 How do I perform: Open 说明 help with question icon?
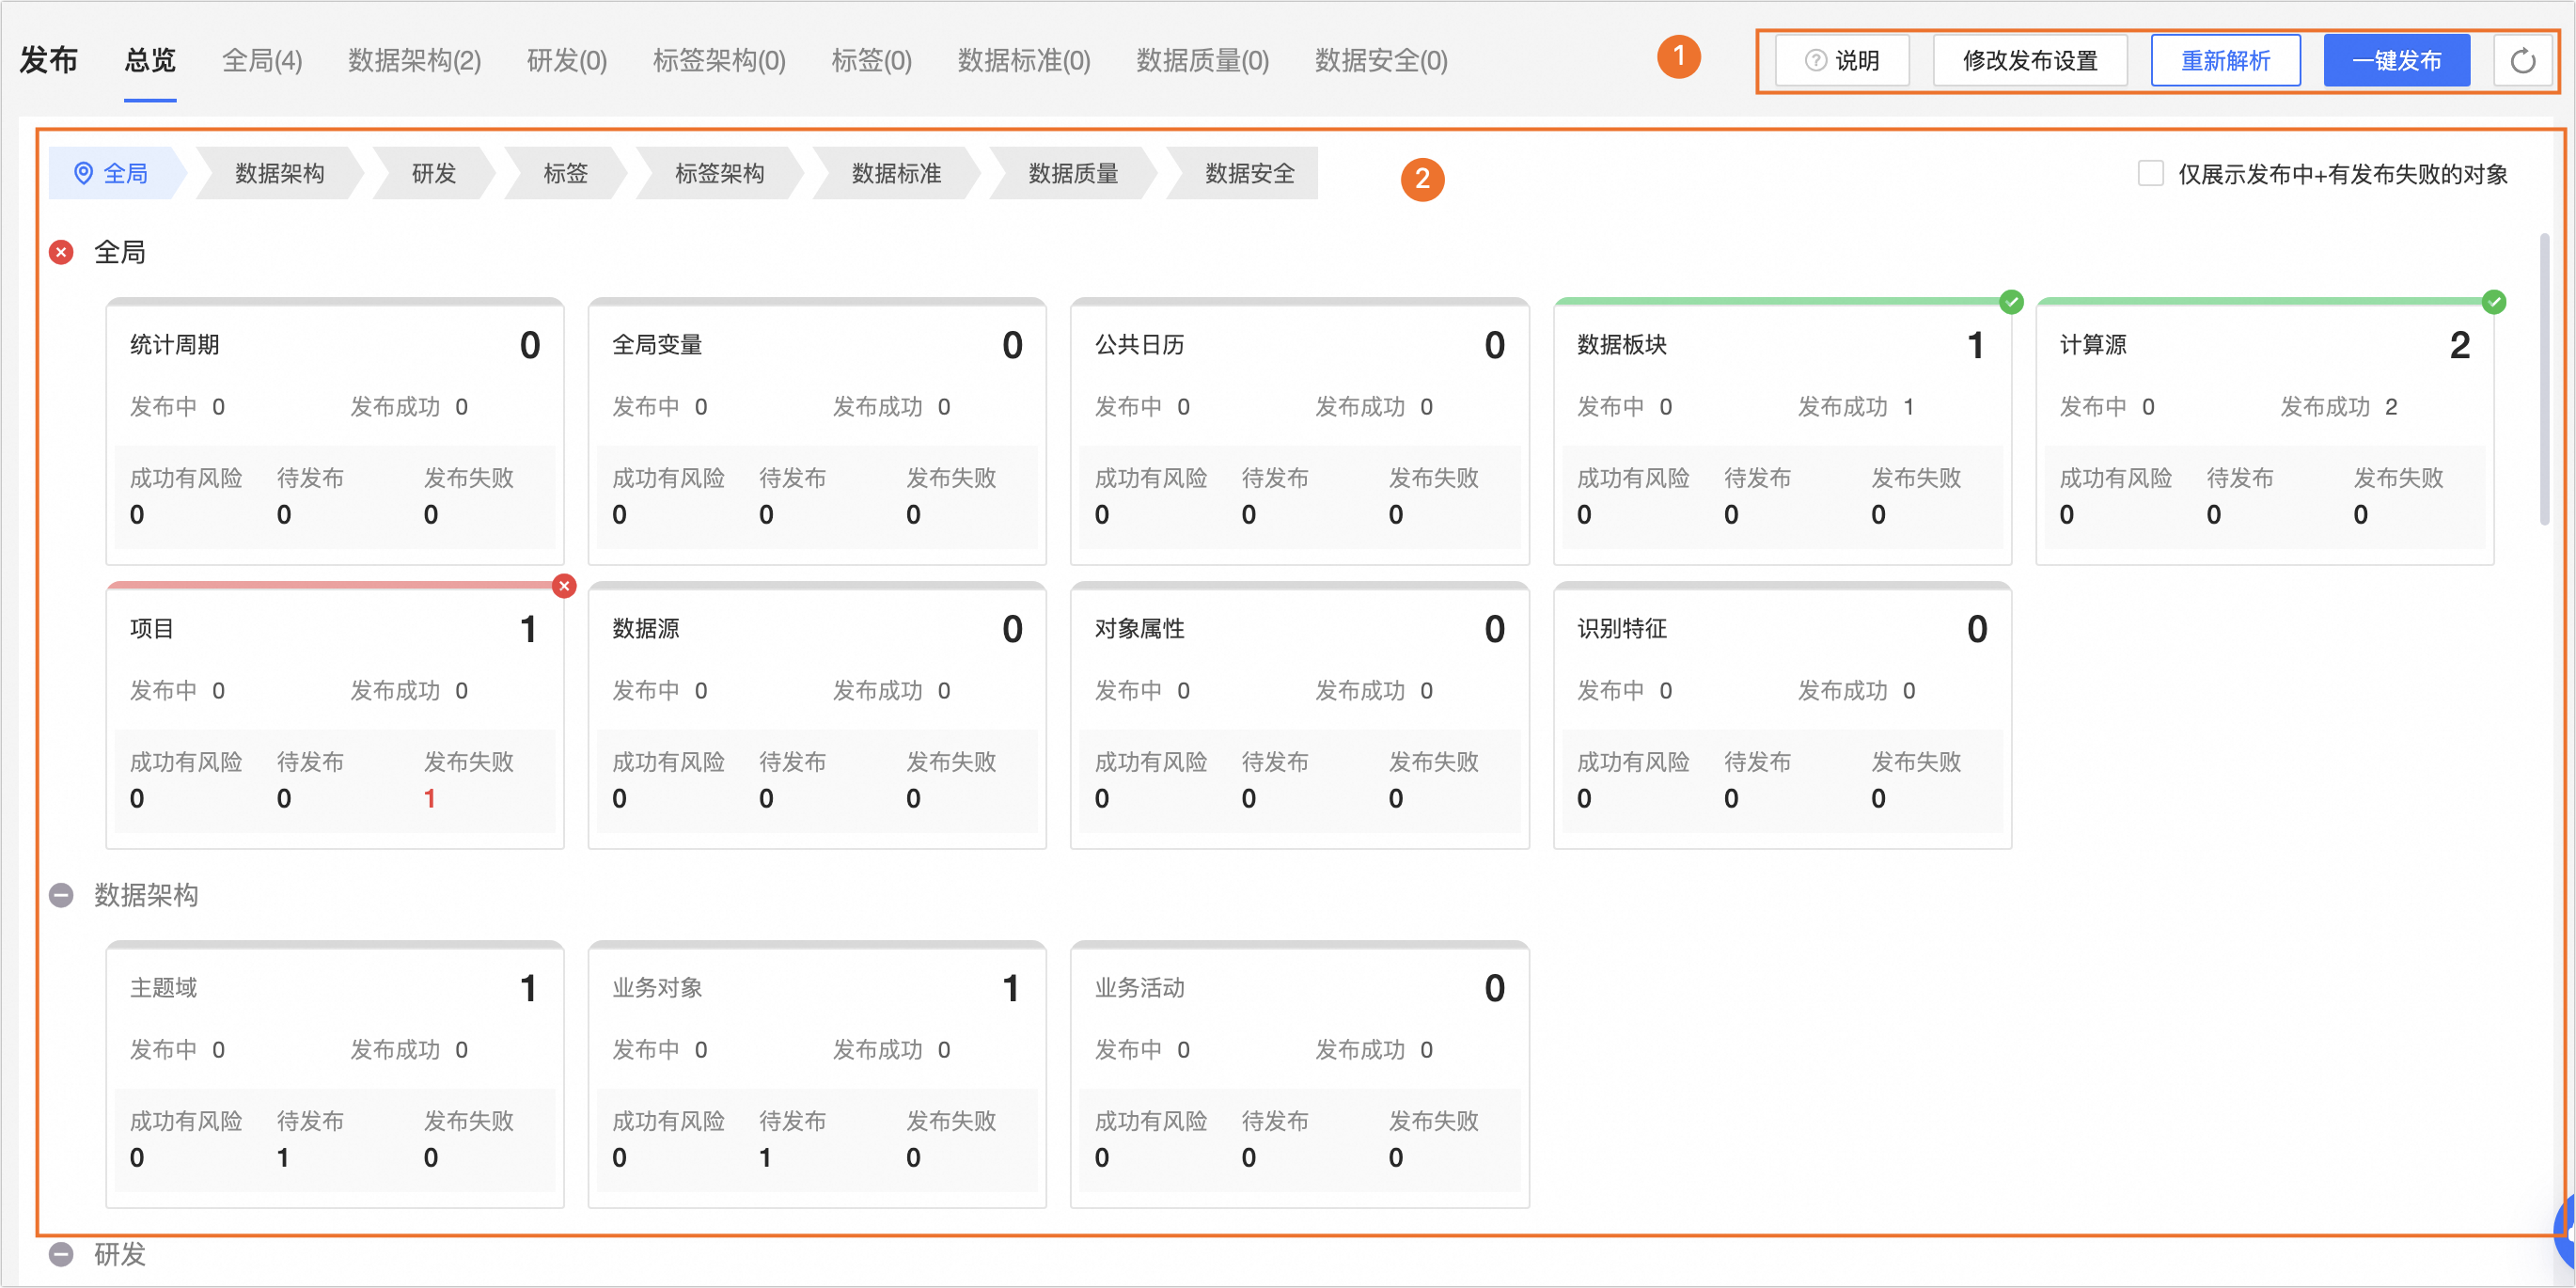point(1842,61)
